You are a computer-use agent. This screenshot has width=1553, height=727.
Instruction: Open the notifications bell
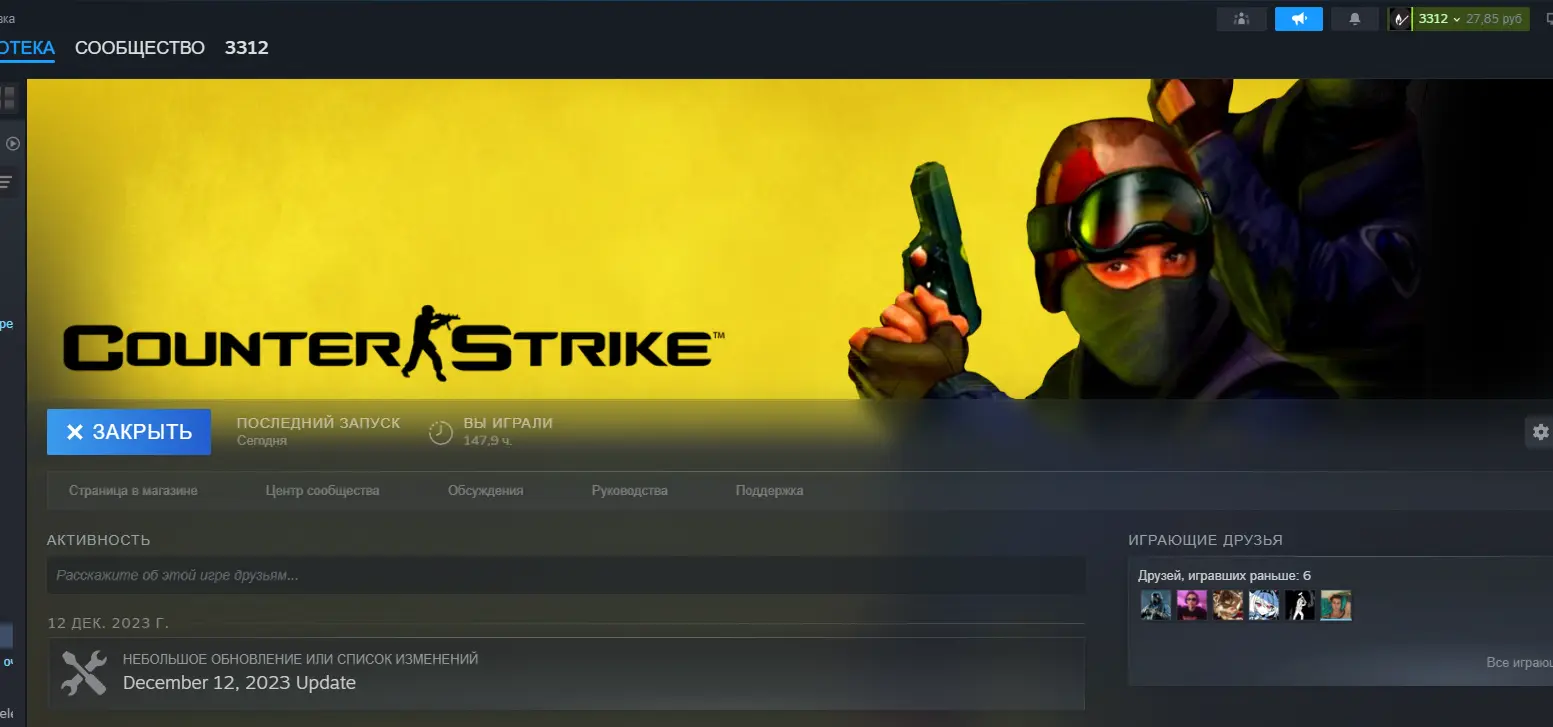[x=1355, y=19]
